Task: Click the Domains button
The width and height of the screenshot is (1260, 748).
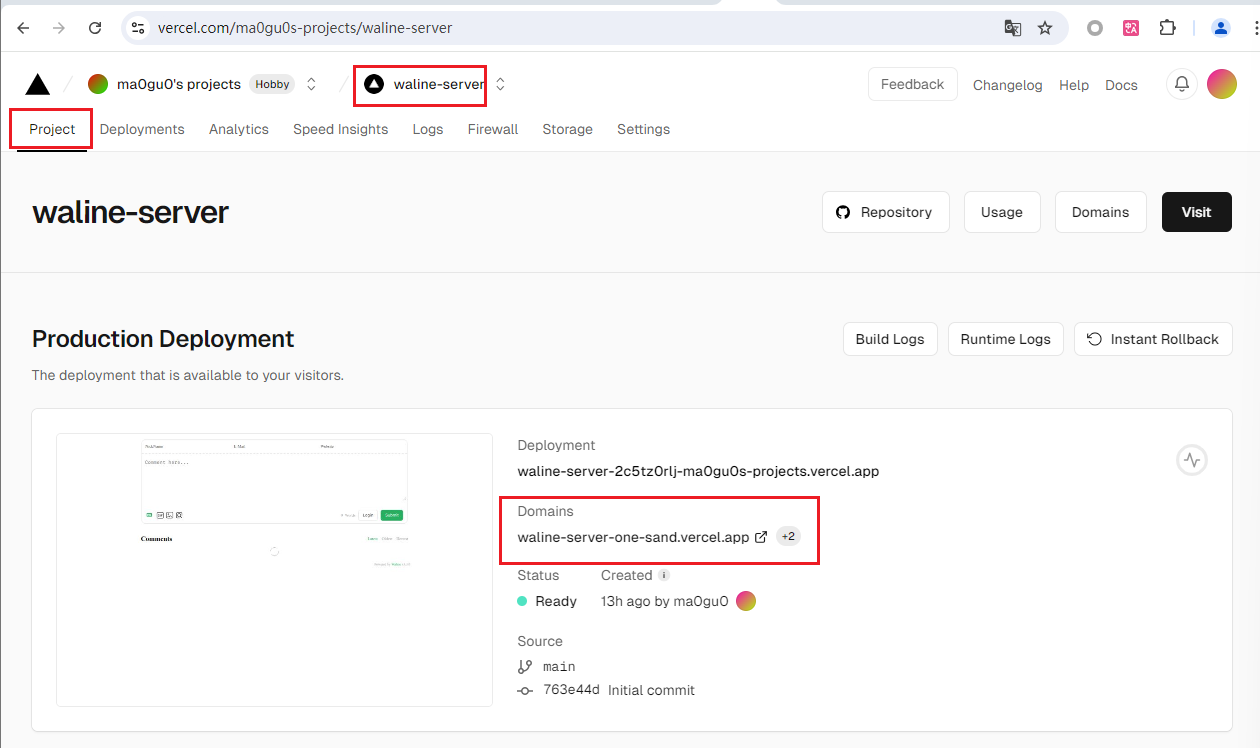Action: click(x=1100, y=212)
